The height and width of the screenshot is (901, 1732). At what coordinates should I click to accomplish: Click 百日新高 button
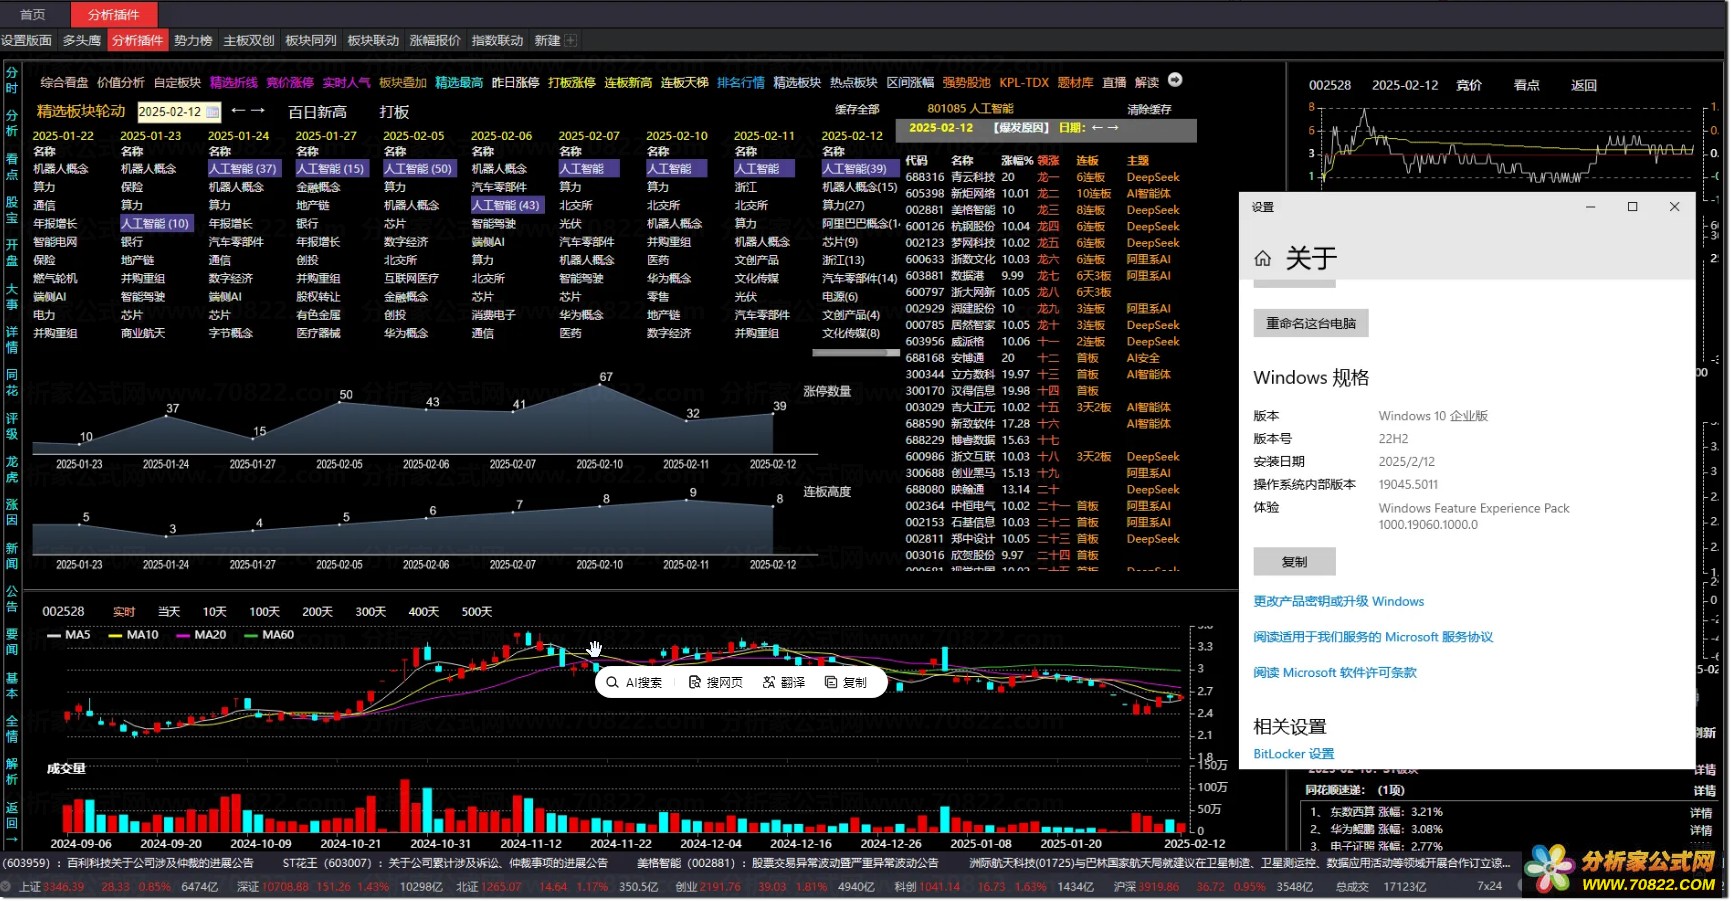click(x=317, y=112)
